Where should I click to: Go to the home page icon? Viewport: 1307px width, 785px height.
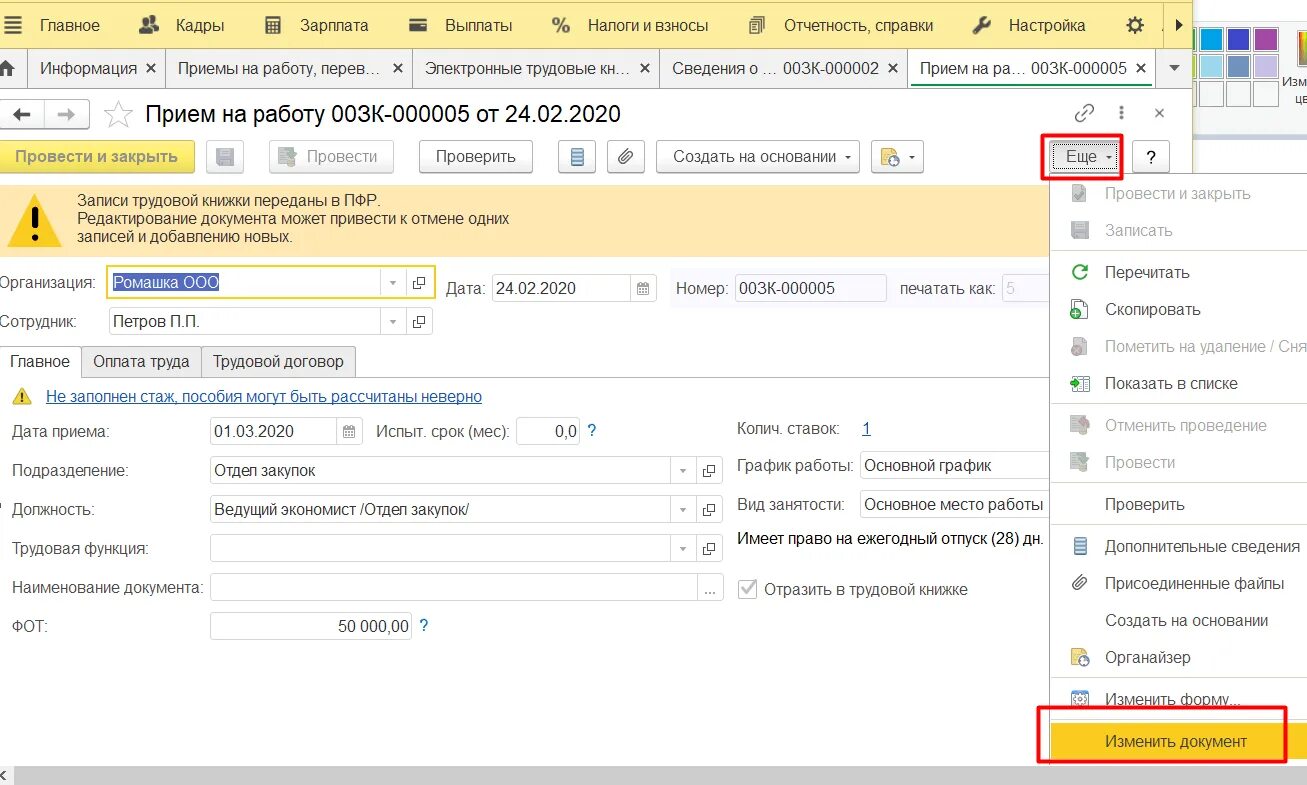click(8, 68)
